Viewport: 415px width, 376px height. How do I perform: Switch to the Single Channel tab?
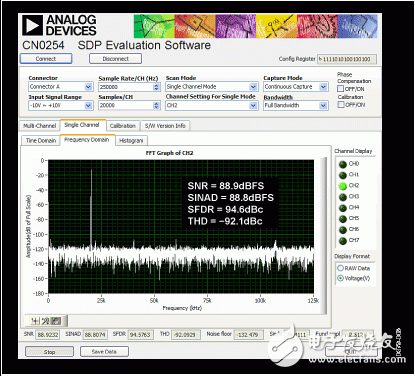pos(82,125)
